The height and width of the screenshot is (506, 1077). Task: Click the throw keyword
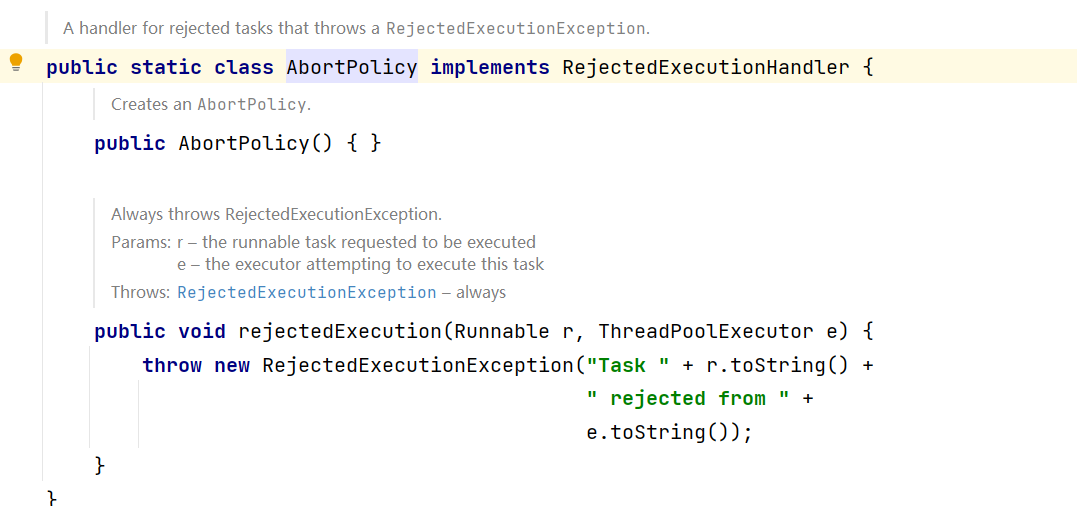pos(172,365)
